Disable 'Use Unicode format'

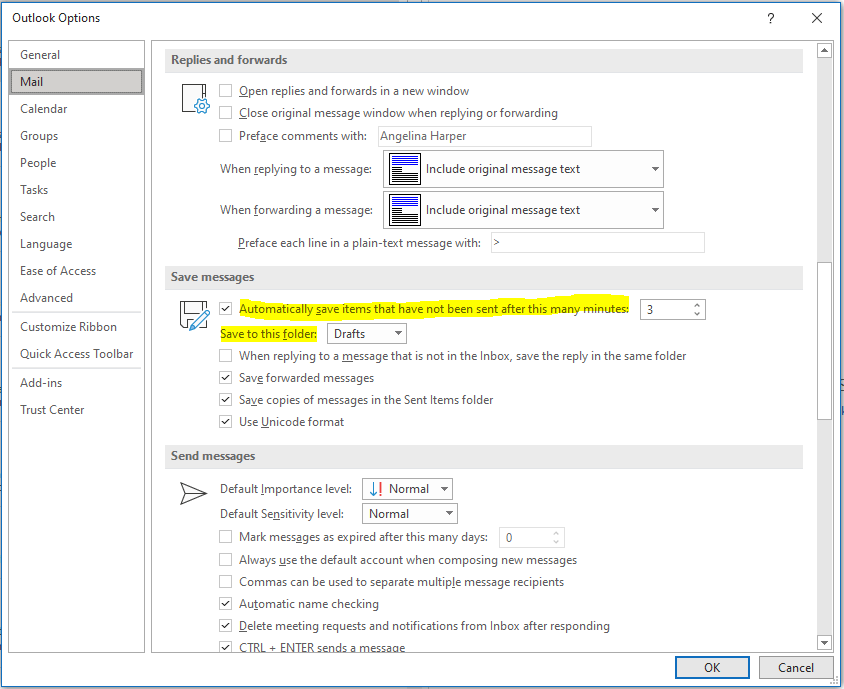click(226, 421)
